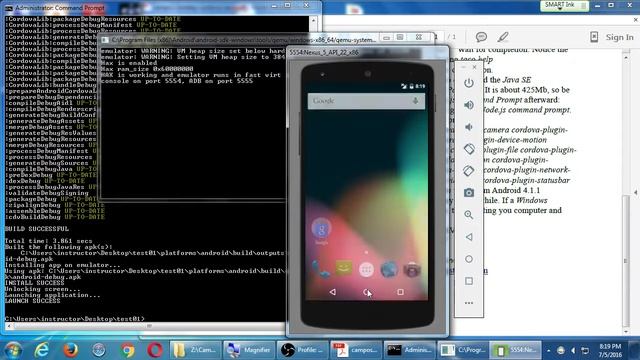Activate the emulator zoom magnifier icon
This screenshot has height=360, width=640.
coord(469,215)
